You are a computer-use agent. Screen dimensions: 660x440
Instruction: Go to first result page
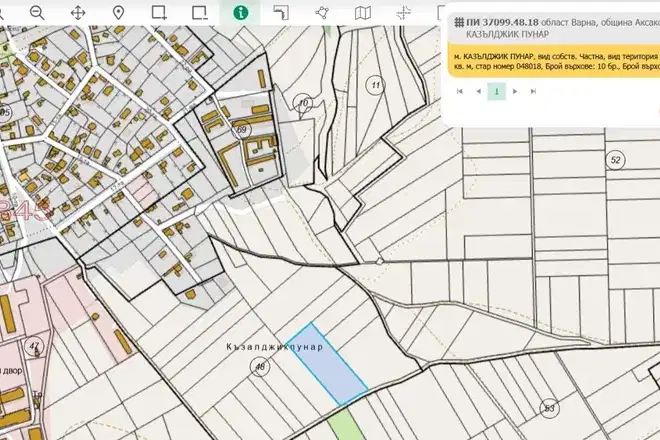click(x=460, y=91)
